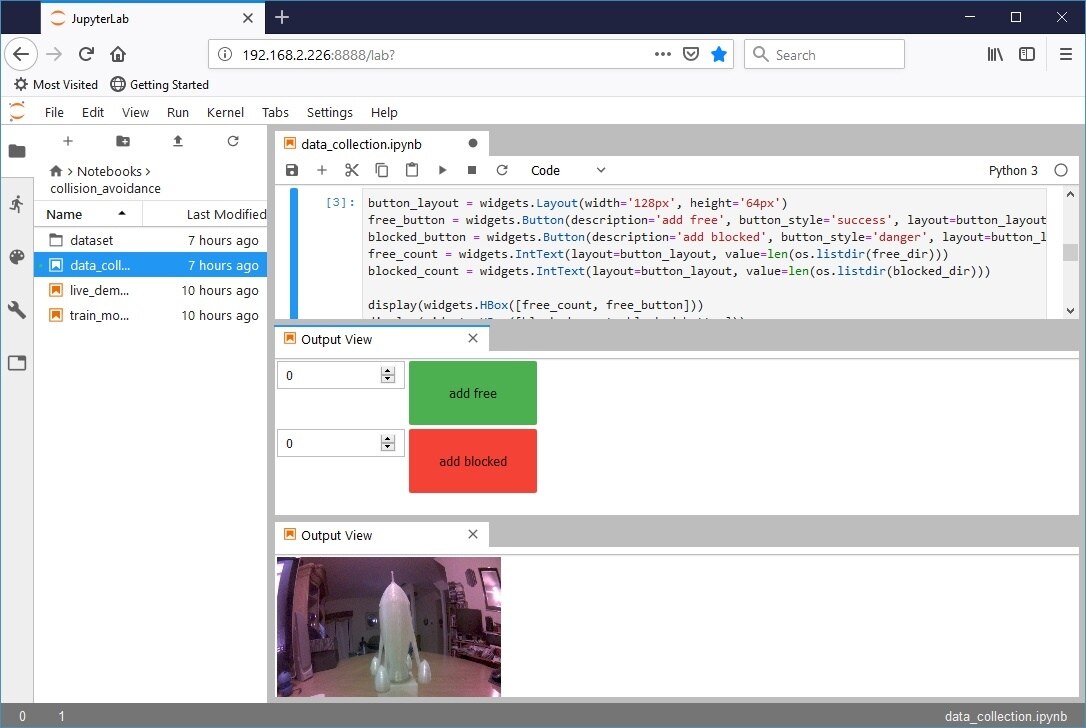
Task: Interrupt the kernel with stop icon
Action: (x=472, y=171)
